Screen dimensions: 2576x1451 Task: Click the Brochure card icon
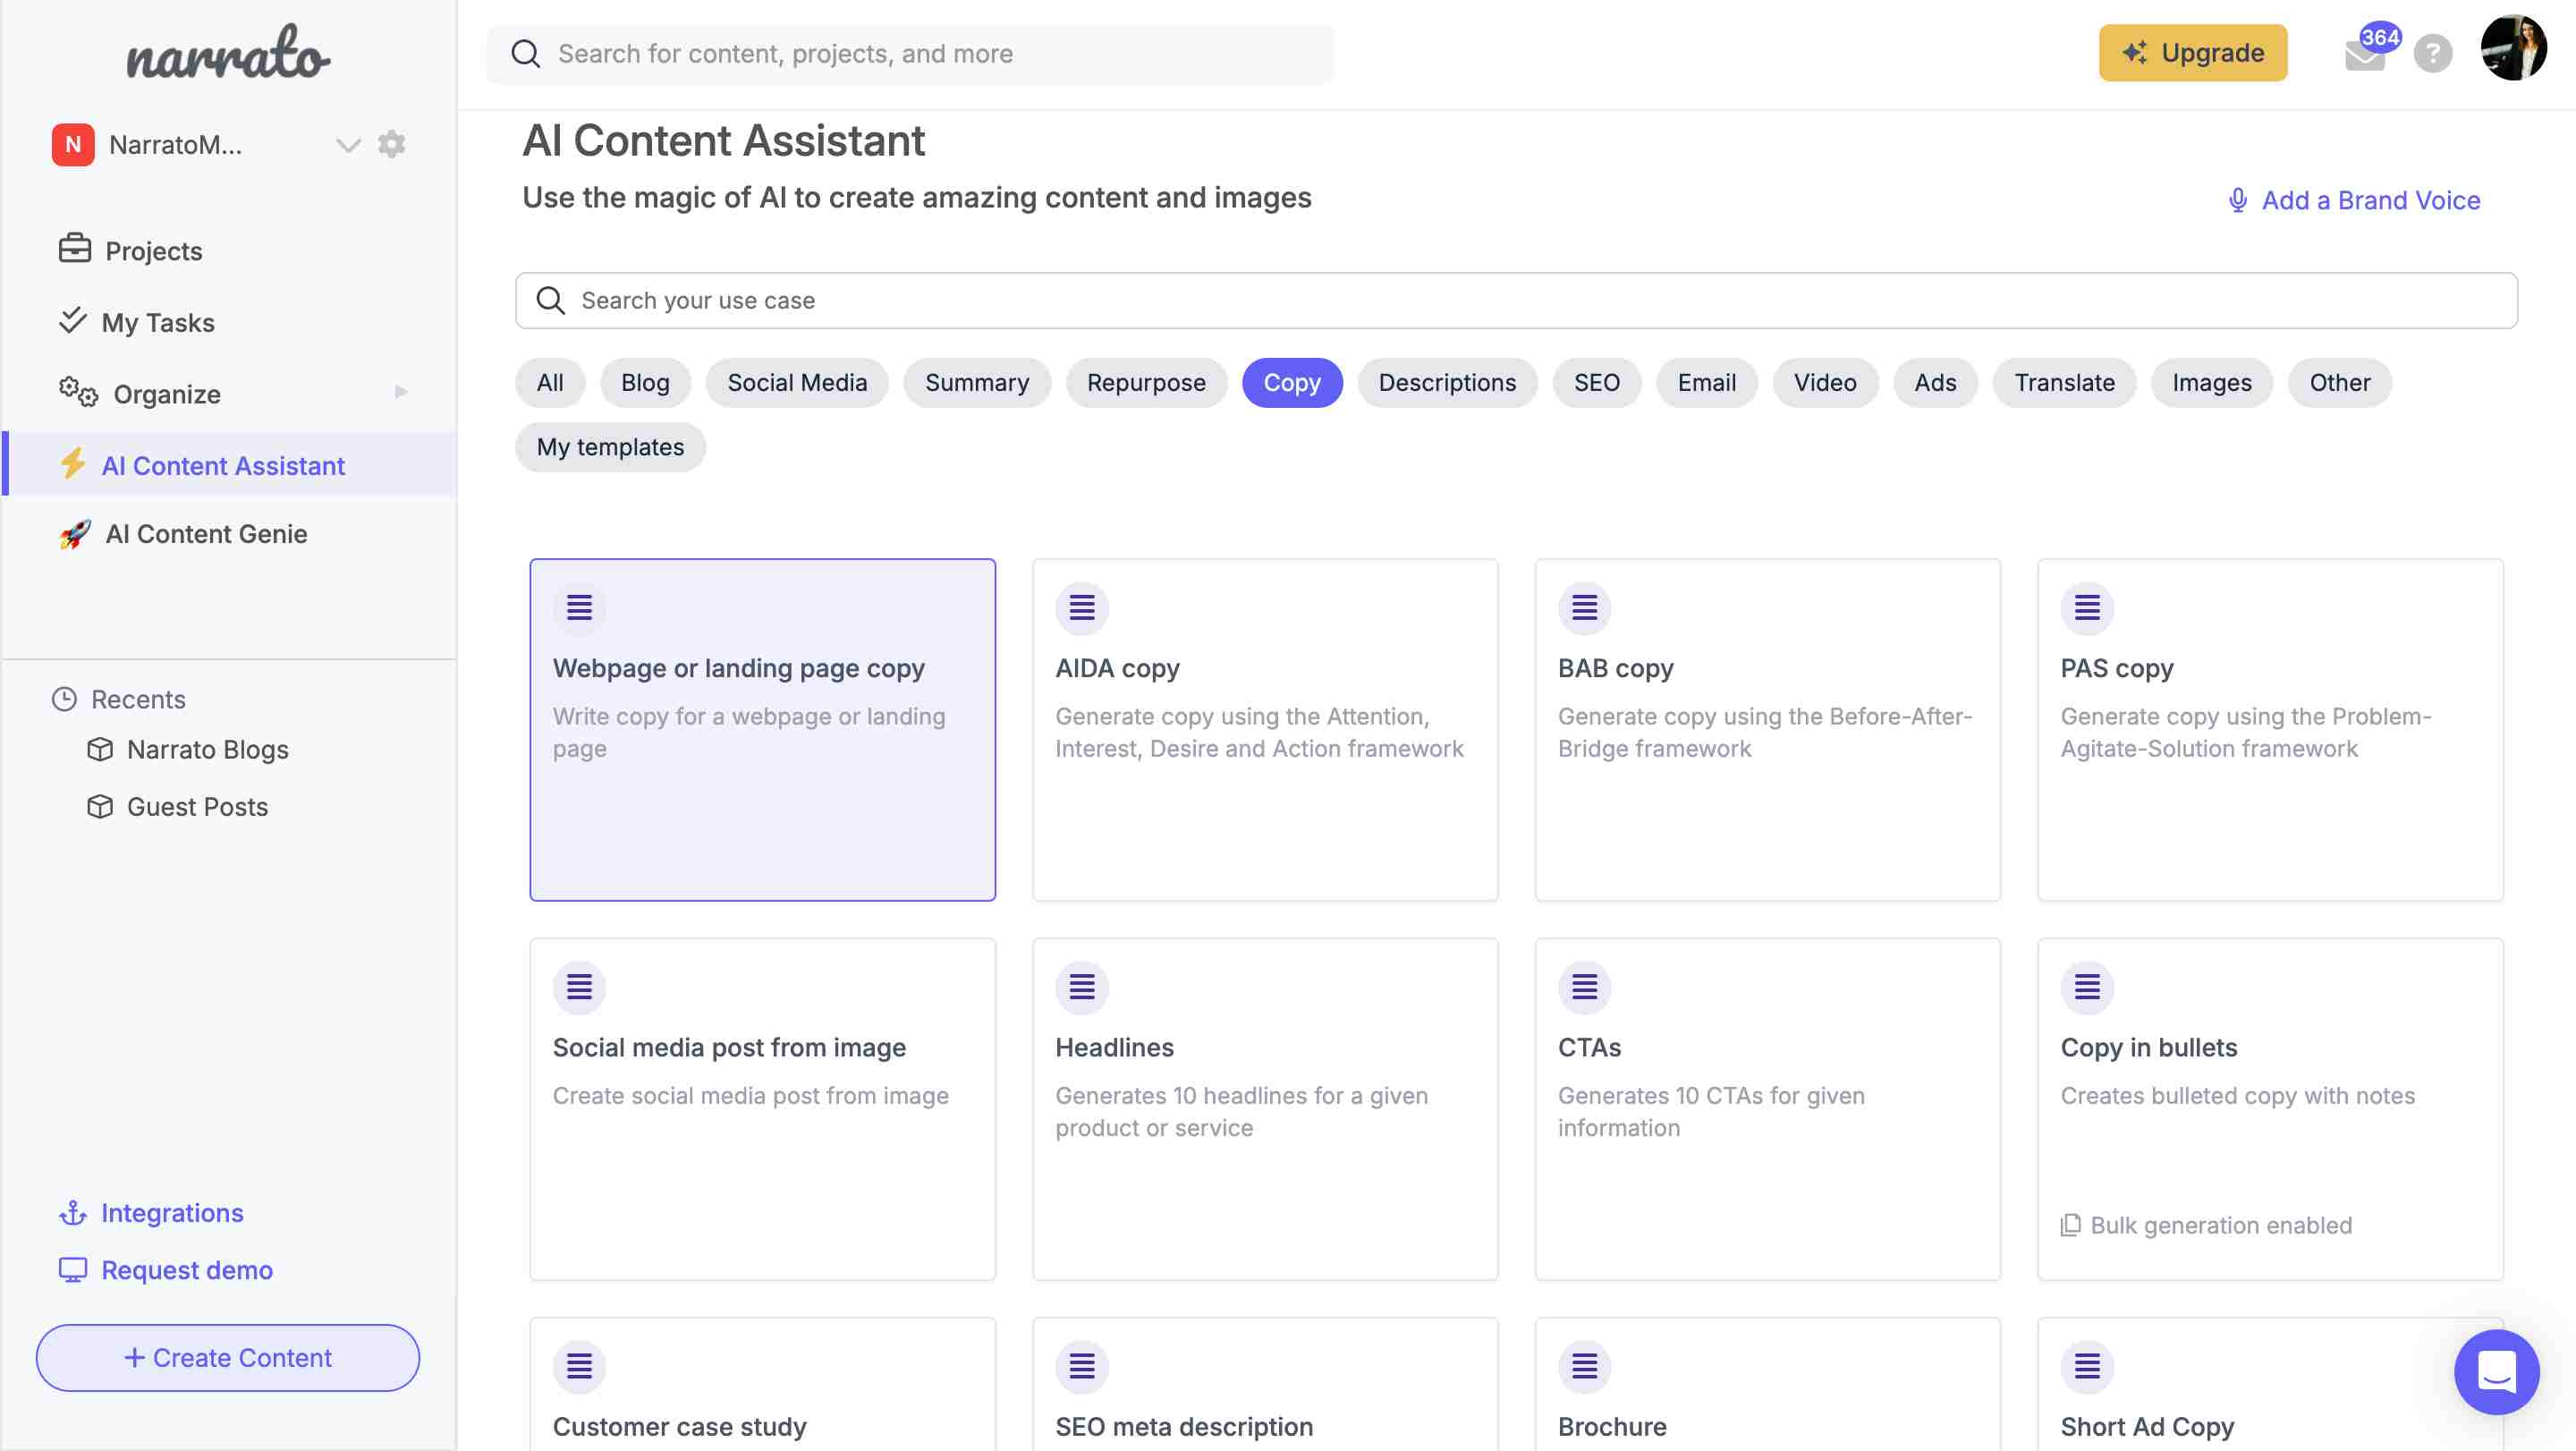(x=1585, y=1366)
